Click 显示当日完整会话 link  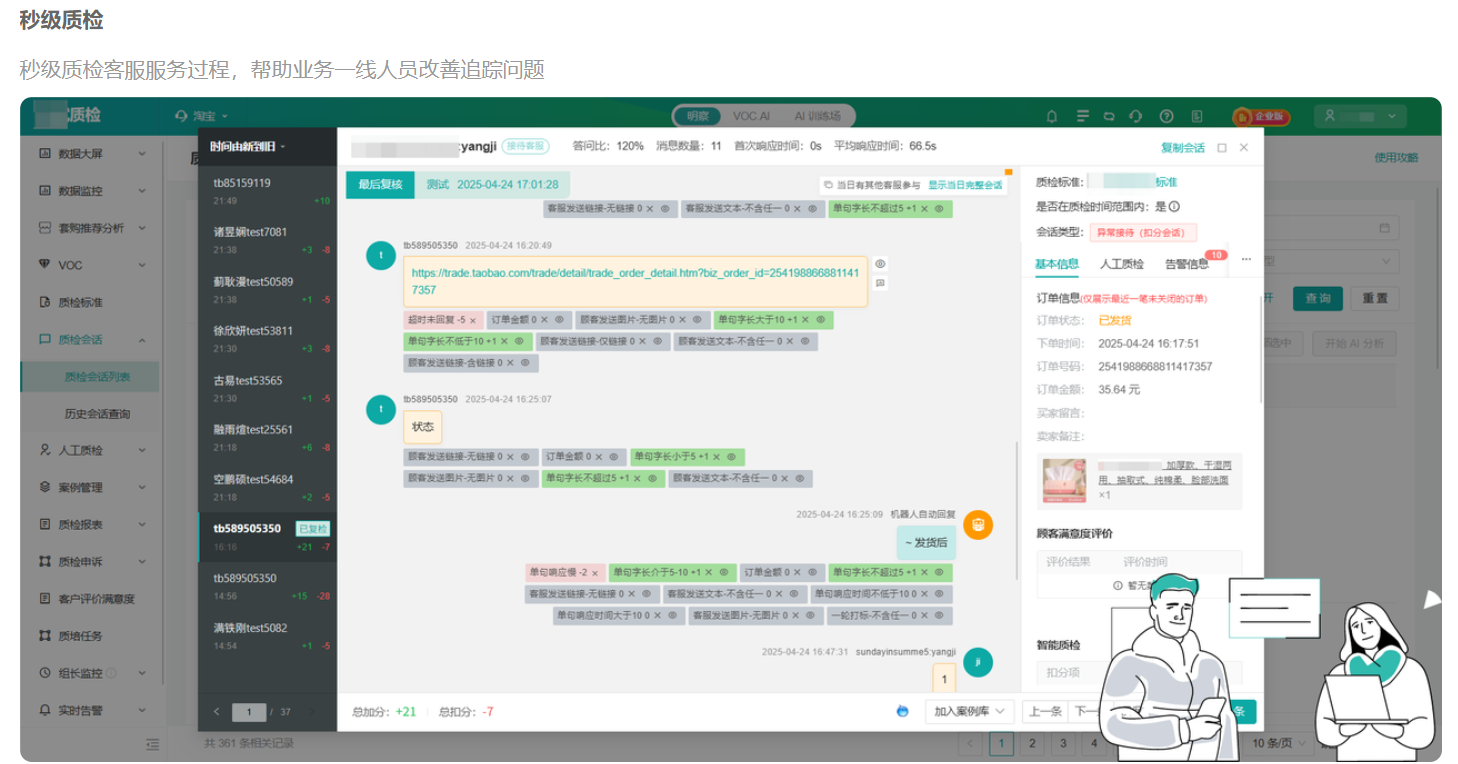point(965,185)
